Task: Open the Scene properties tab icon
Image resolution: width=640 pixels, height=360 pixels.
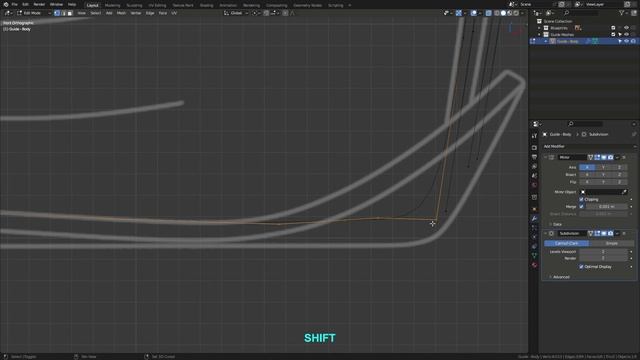Action: [x=534, y=176]
